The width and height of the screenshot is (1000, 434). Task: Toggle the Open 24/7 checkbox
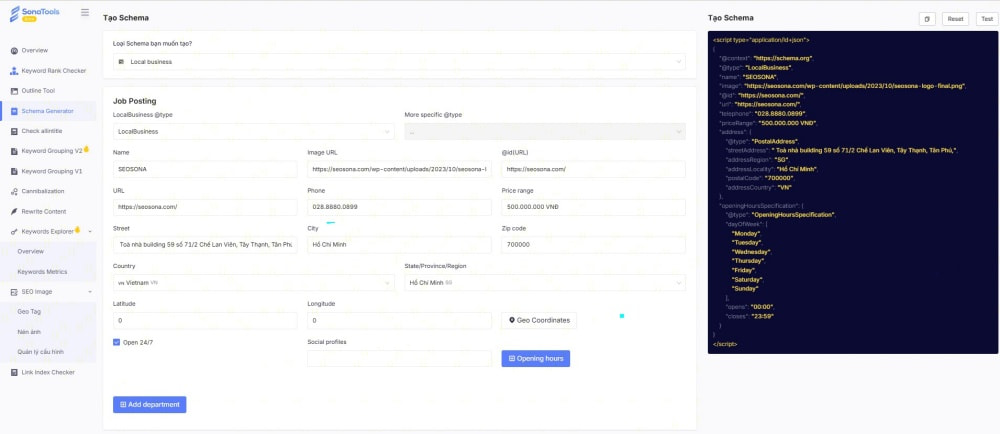tap(117, 342)
